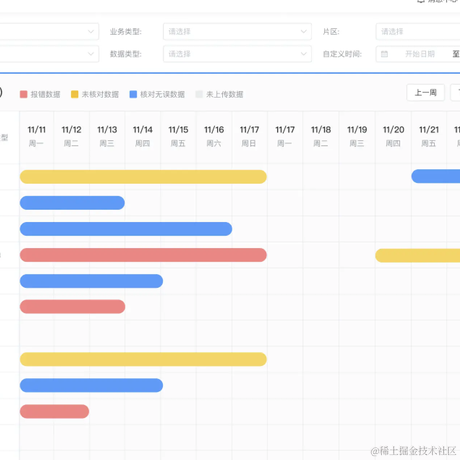Click the 报错数据 legend label

coord(45,94)
